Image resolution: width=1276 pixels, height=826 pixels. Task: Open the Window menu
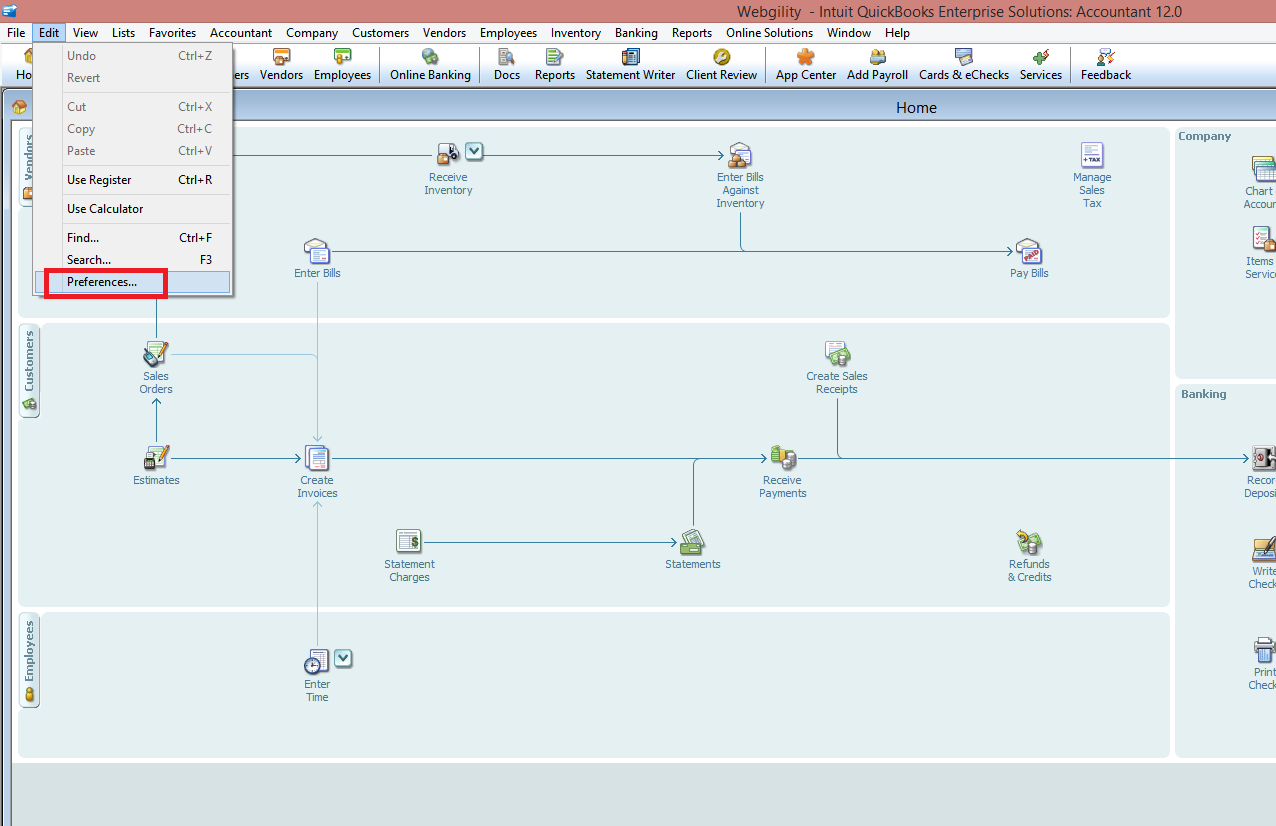click(x=849, y=33)
